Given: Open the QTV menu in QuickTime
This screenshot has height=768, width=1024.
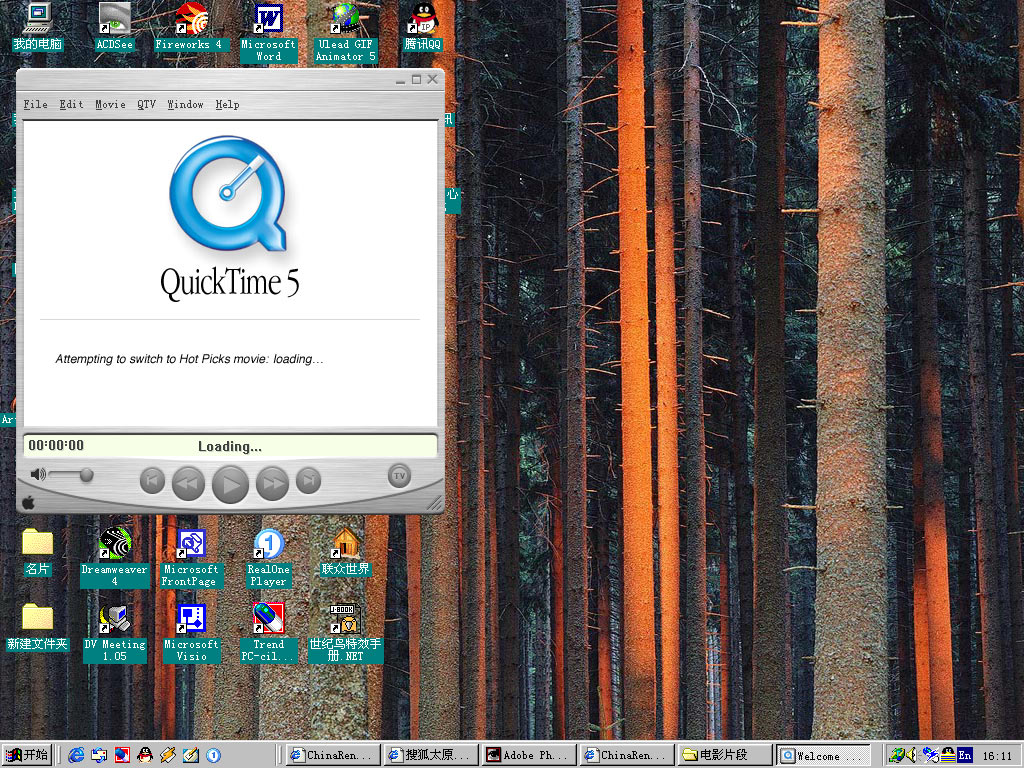Looking at the screenshot, I should click(x=146, y=104).
